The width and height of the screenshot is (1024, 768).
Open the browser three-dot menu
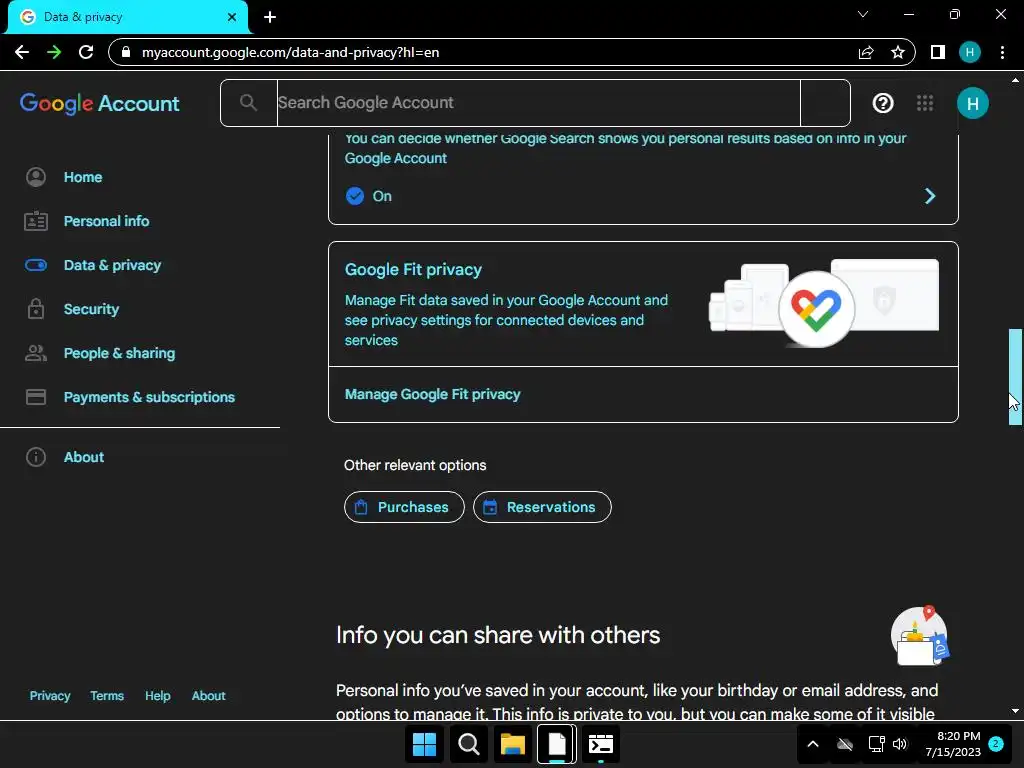1002,52
